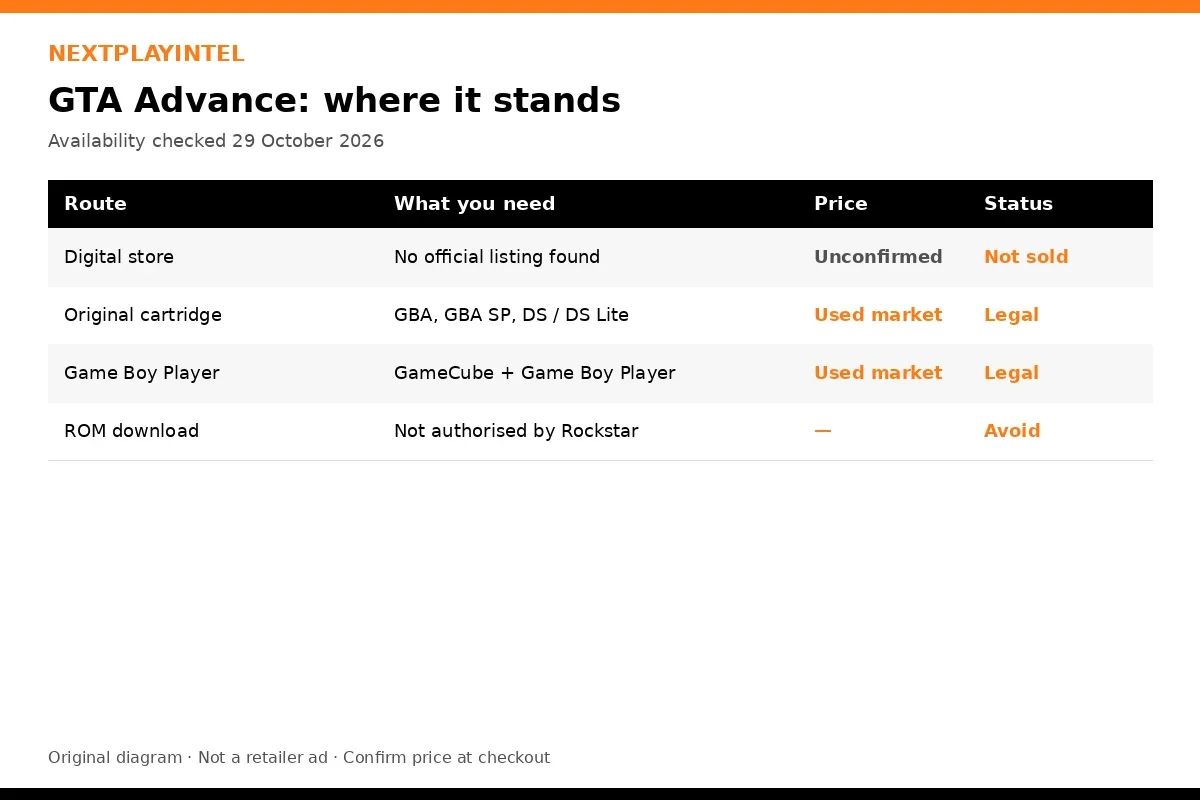The width and height of the screenshot is (1200, 800).
Task: Click the Original cartridge route cell
Action: (143, 315)
